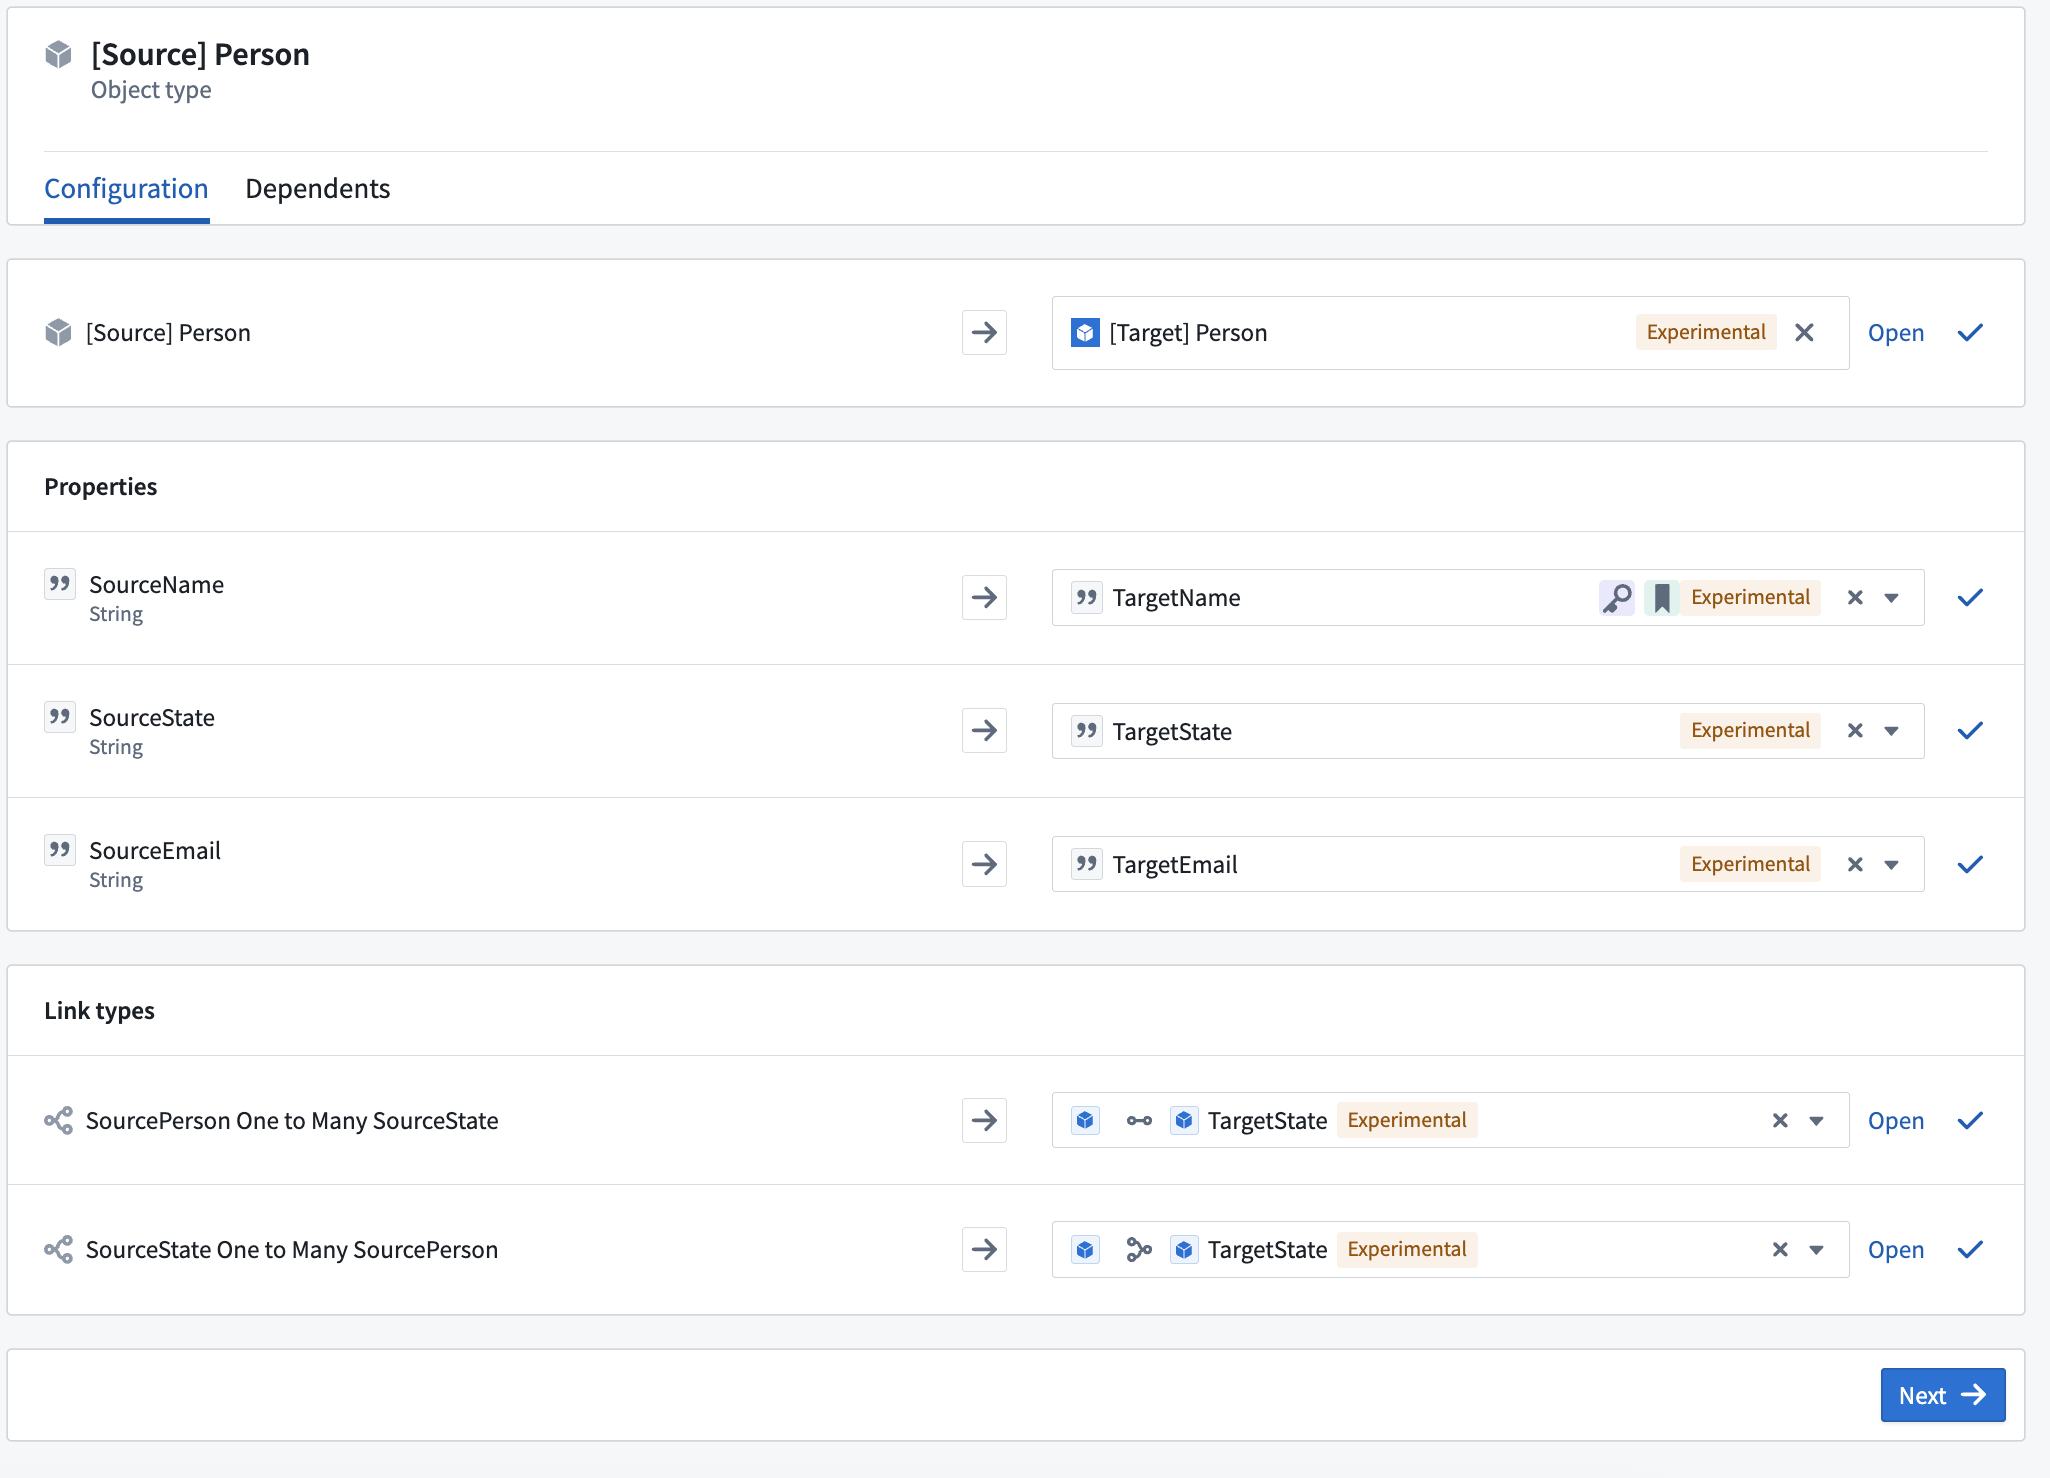
Task: Click the string quotes icon beside TargetEmail
Action: pyautogui.click(x=1086, y=863)
